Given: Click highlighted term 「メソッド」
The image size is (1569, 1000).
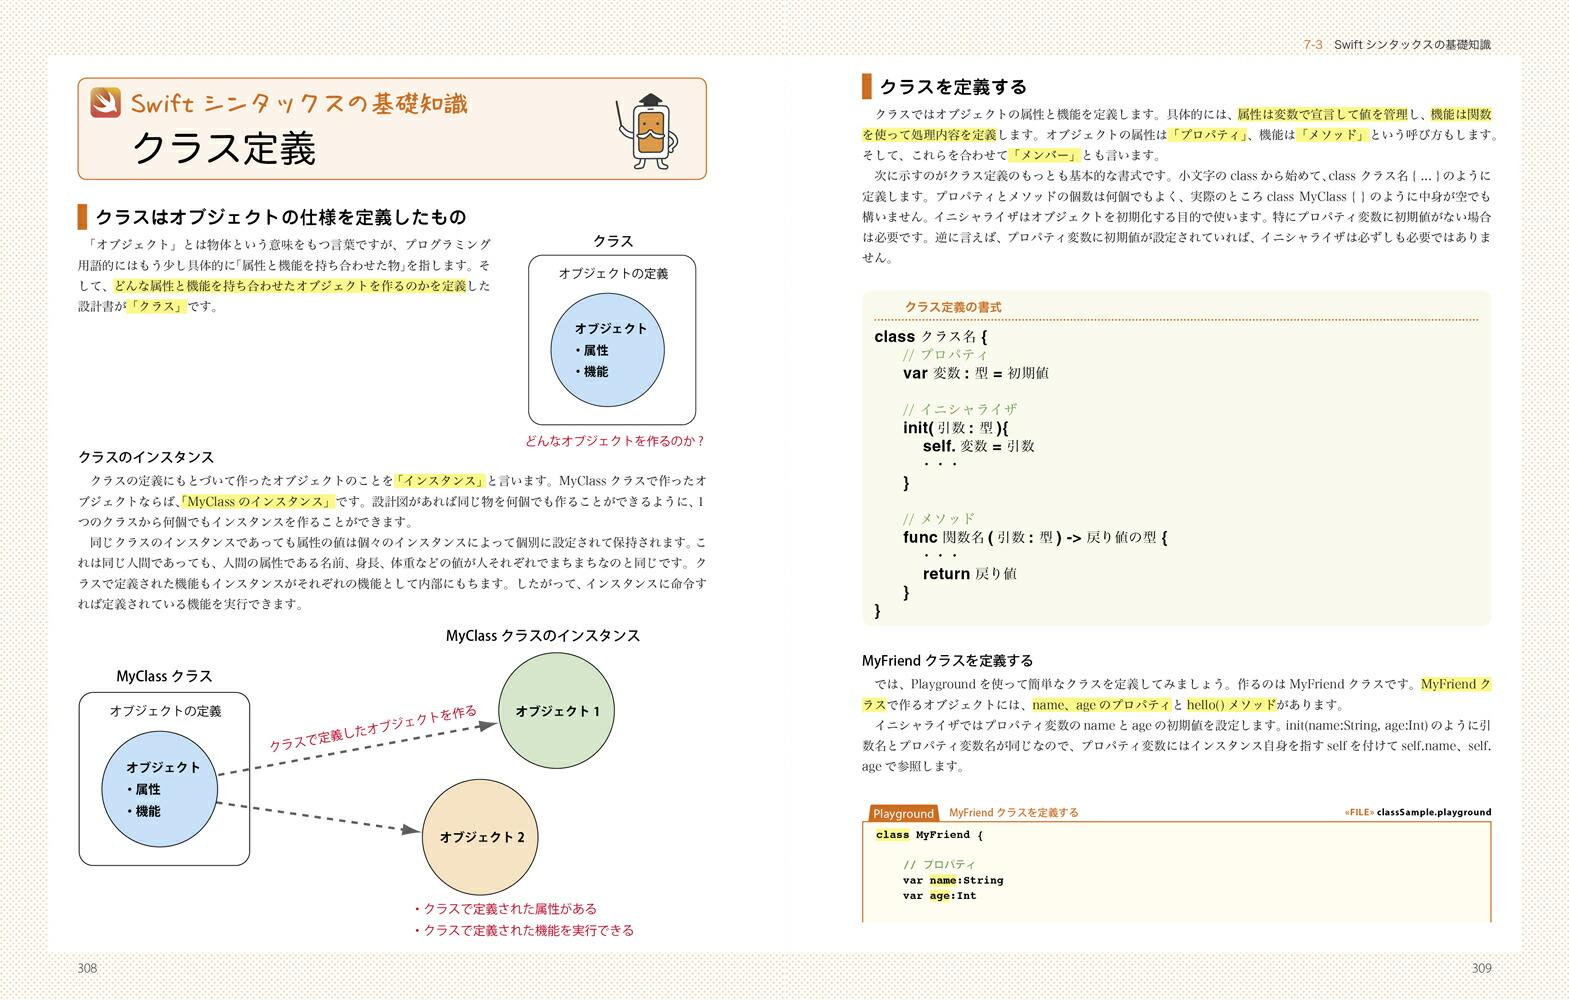Looking at the screenshot, I should coord(1333,135).
